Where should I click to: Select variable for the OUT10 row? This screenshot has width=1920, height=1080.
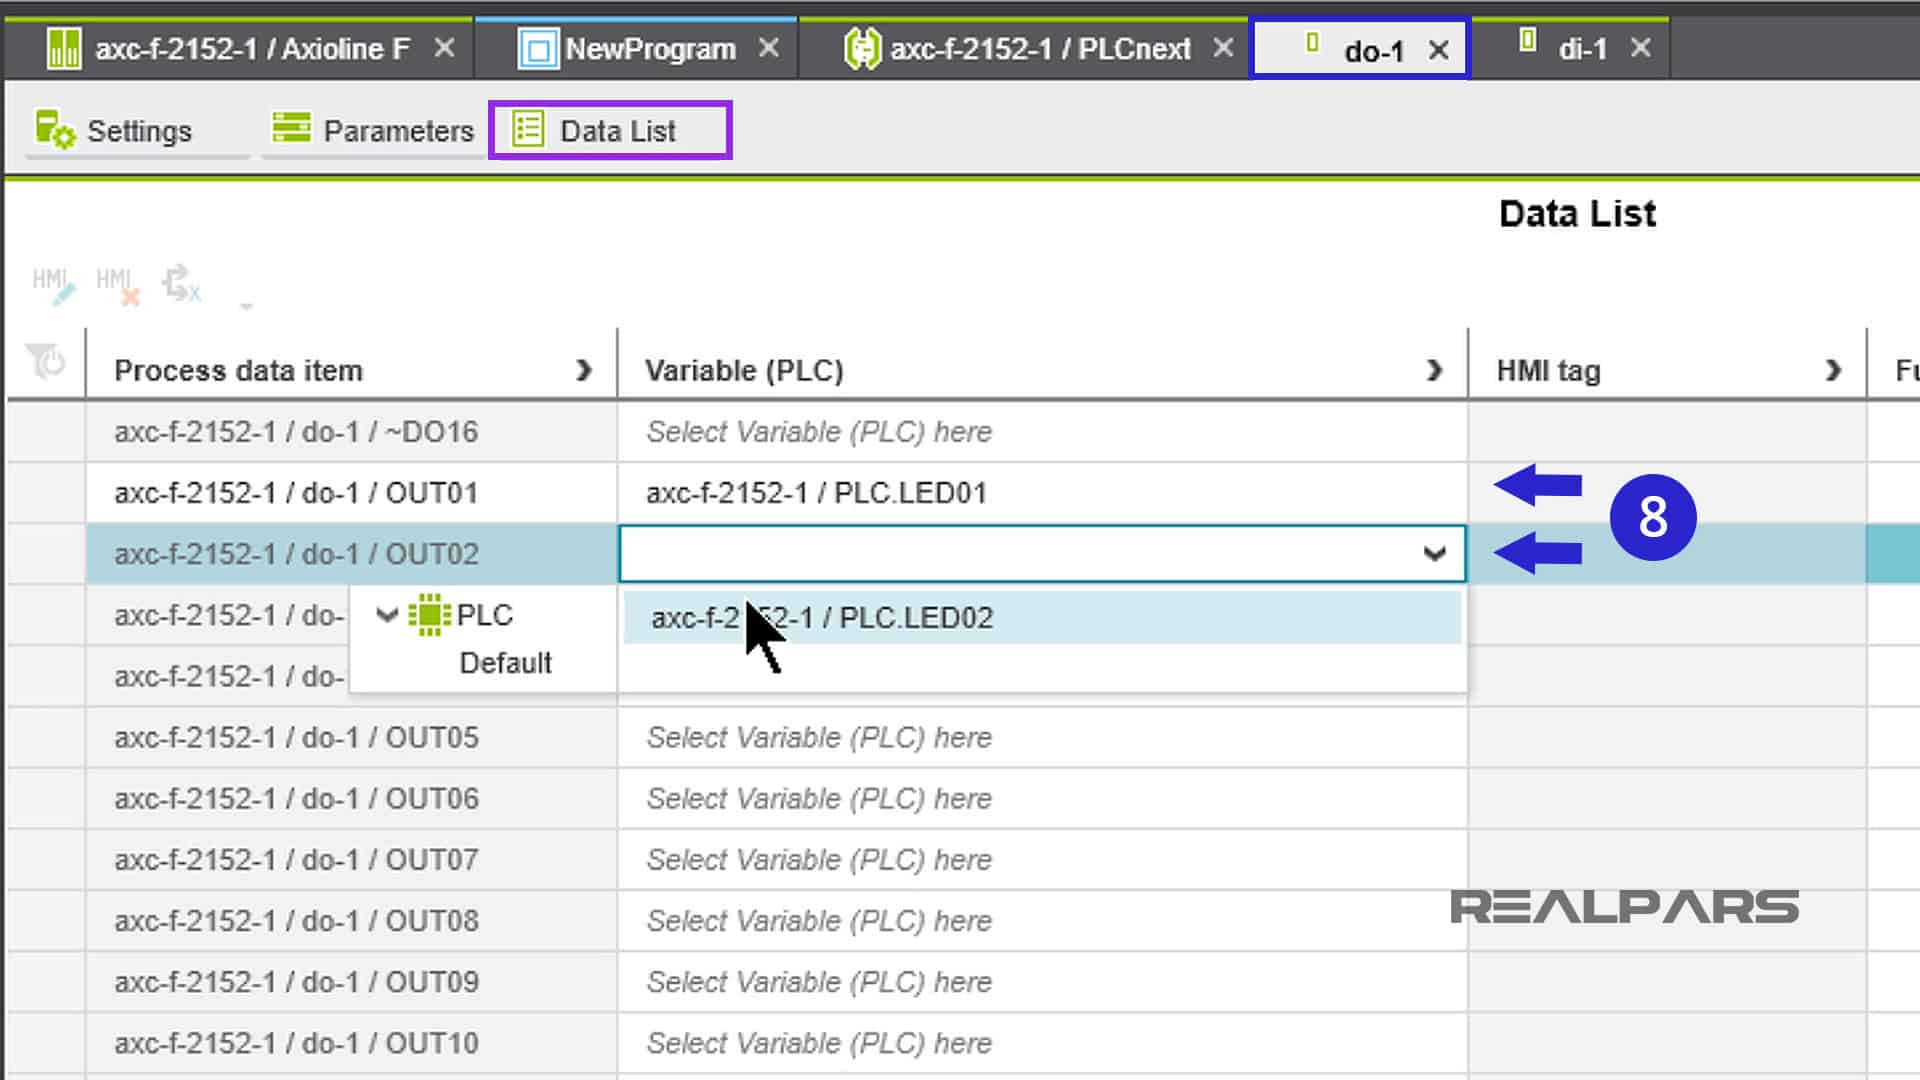coord(1042,1043)
